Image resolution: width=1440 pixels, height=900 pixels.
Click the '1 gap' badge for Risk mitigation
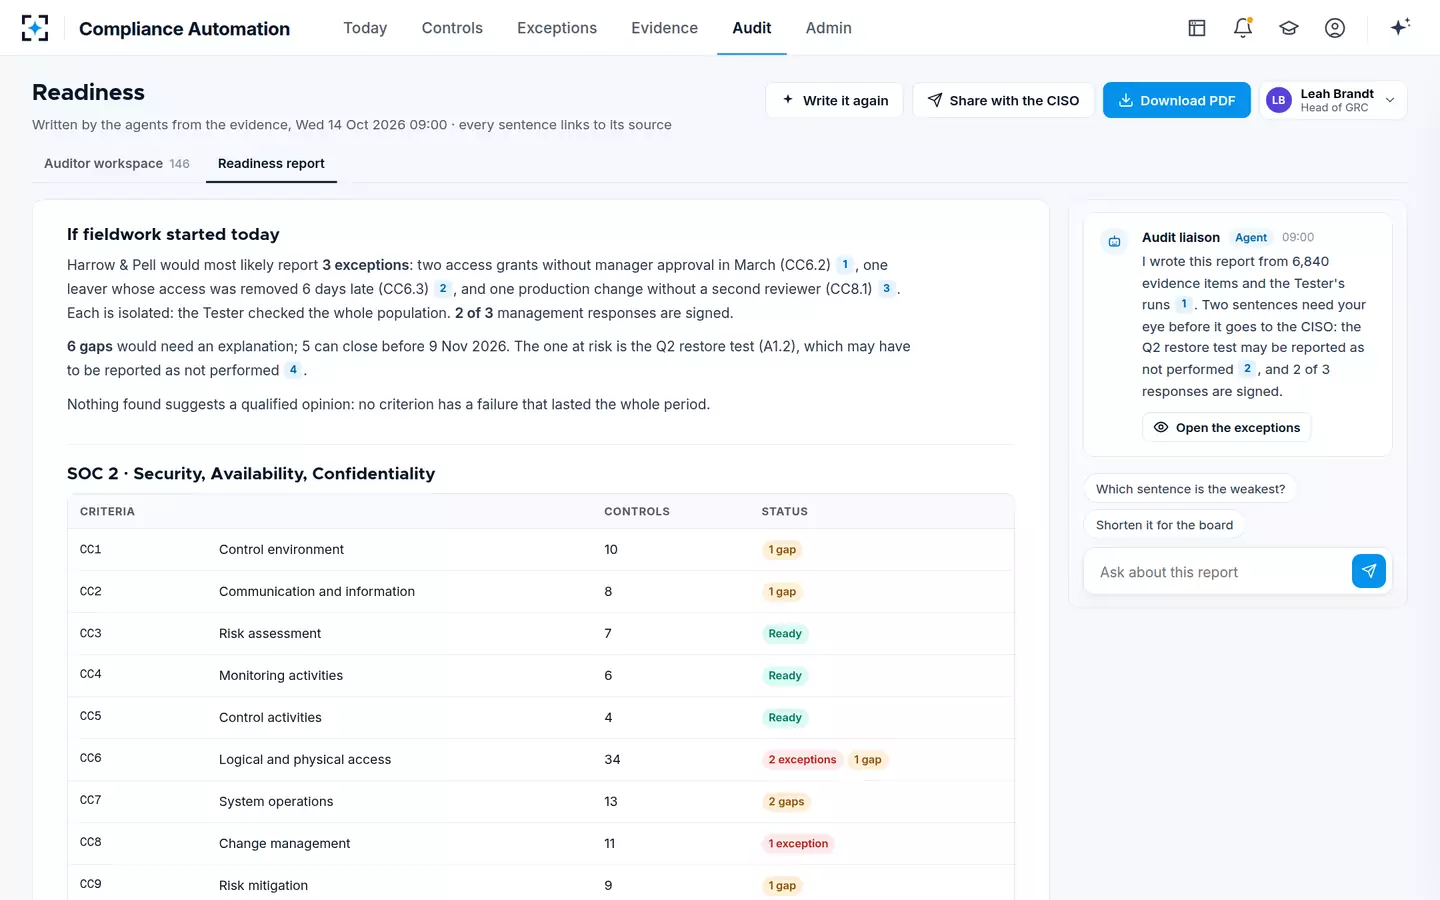pos(782,886)
